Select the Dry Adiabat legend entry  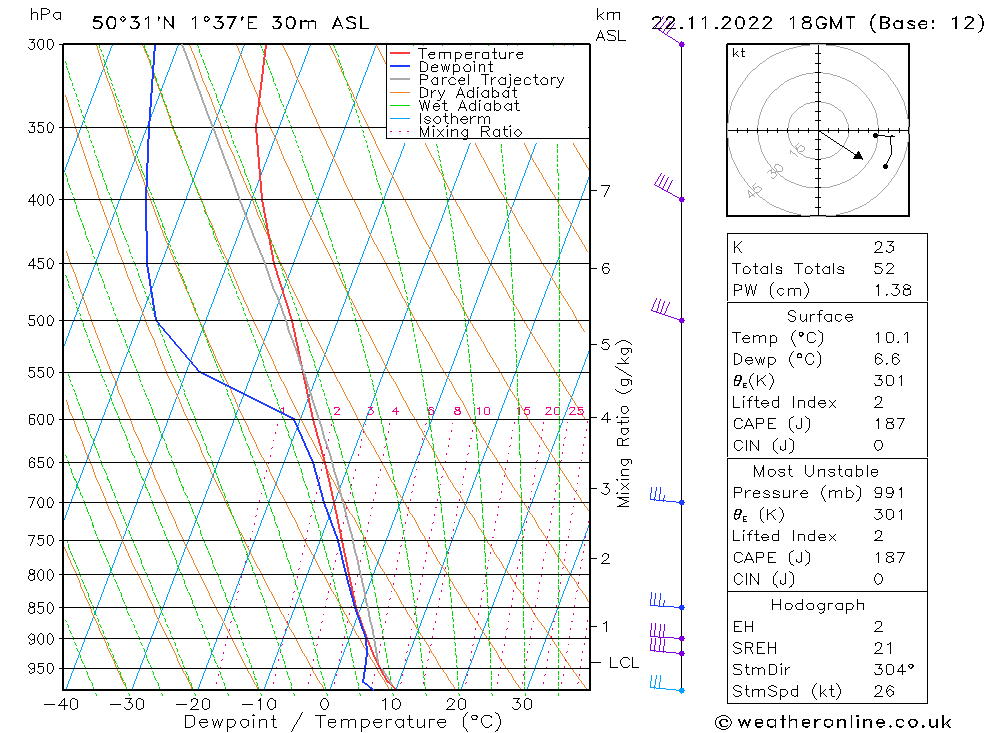(453, 93)
